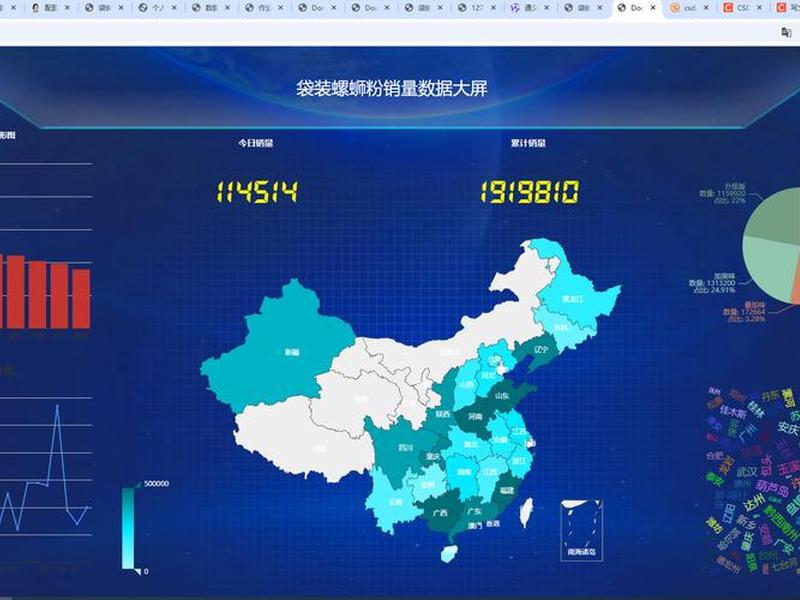Click 新乡 in the word cloud
The height and width of the screenshot is (600, 800).
click(746, 521)
